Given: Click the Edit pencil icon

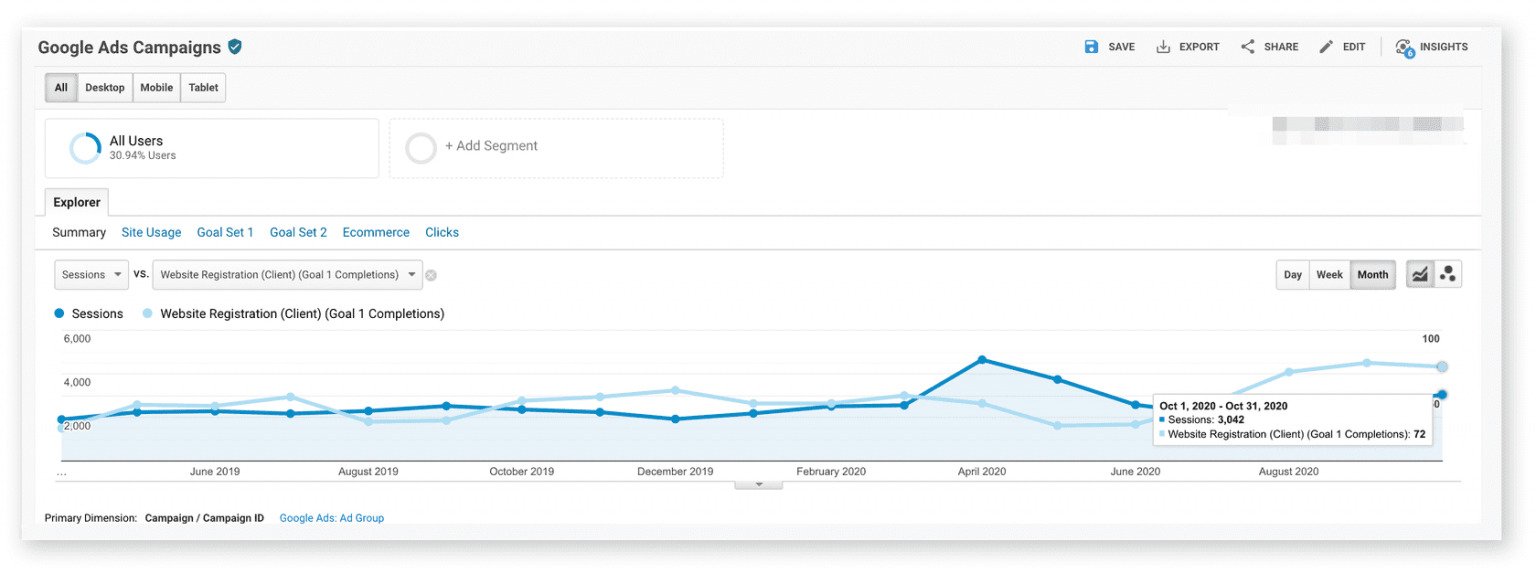Looking at the screenshot, I should tap(1326, 47).
